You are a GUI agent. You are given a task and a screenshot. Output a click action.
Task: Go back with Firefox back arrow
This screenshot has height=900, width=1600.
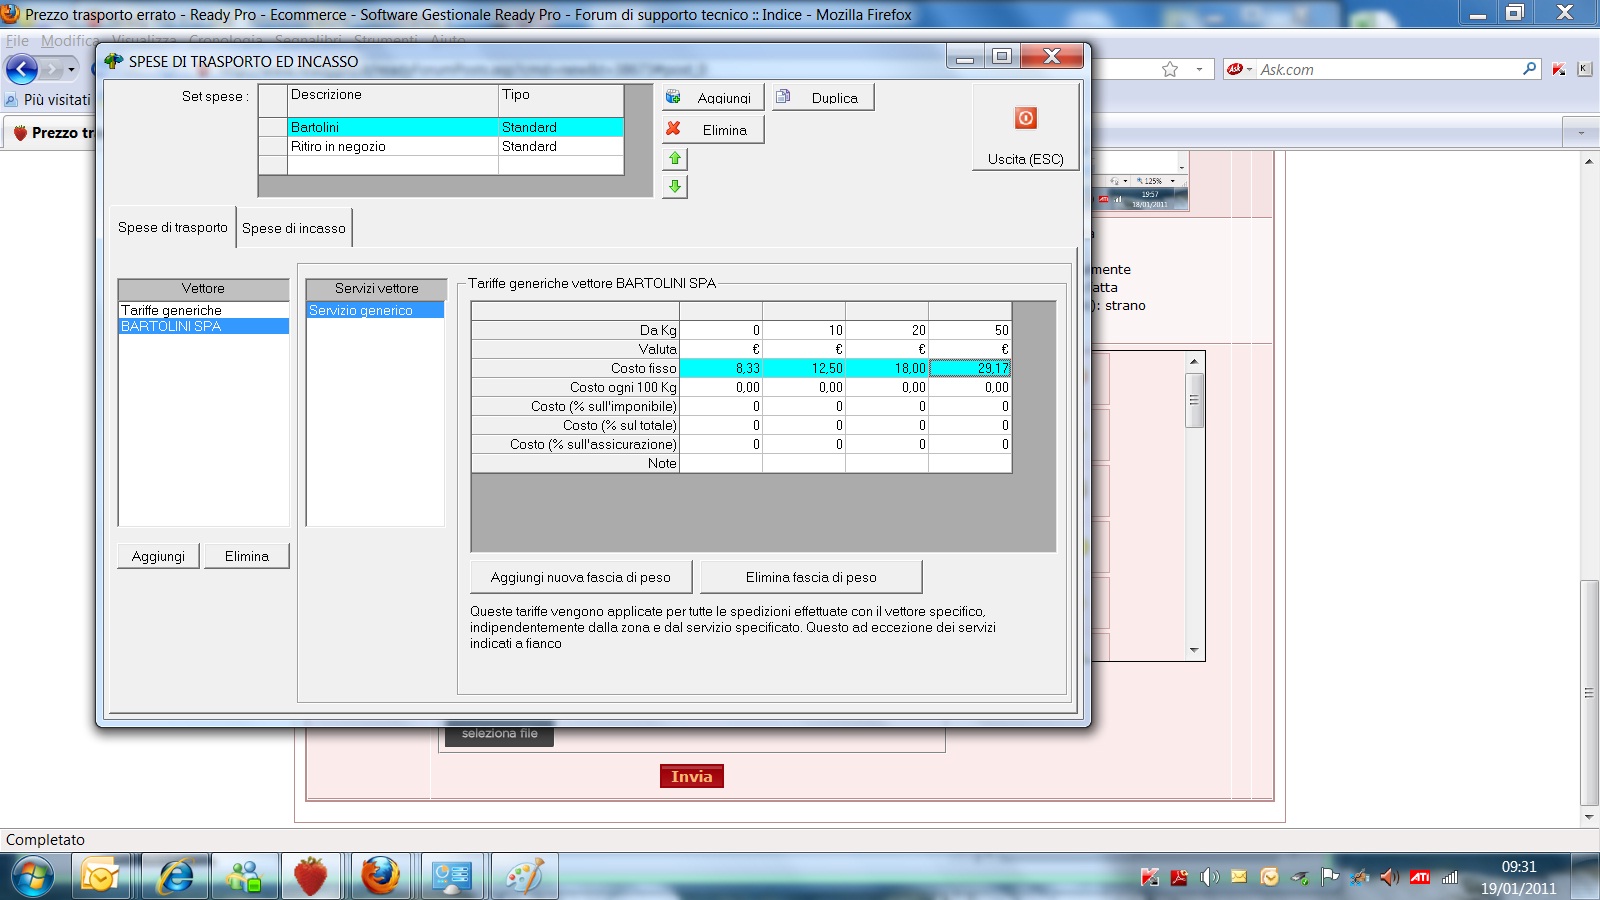[x=21, y=69]
